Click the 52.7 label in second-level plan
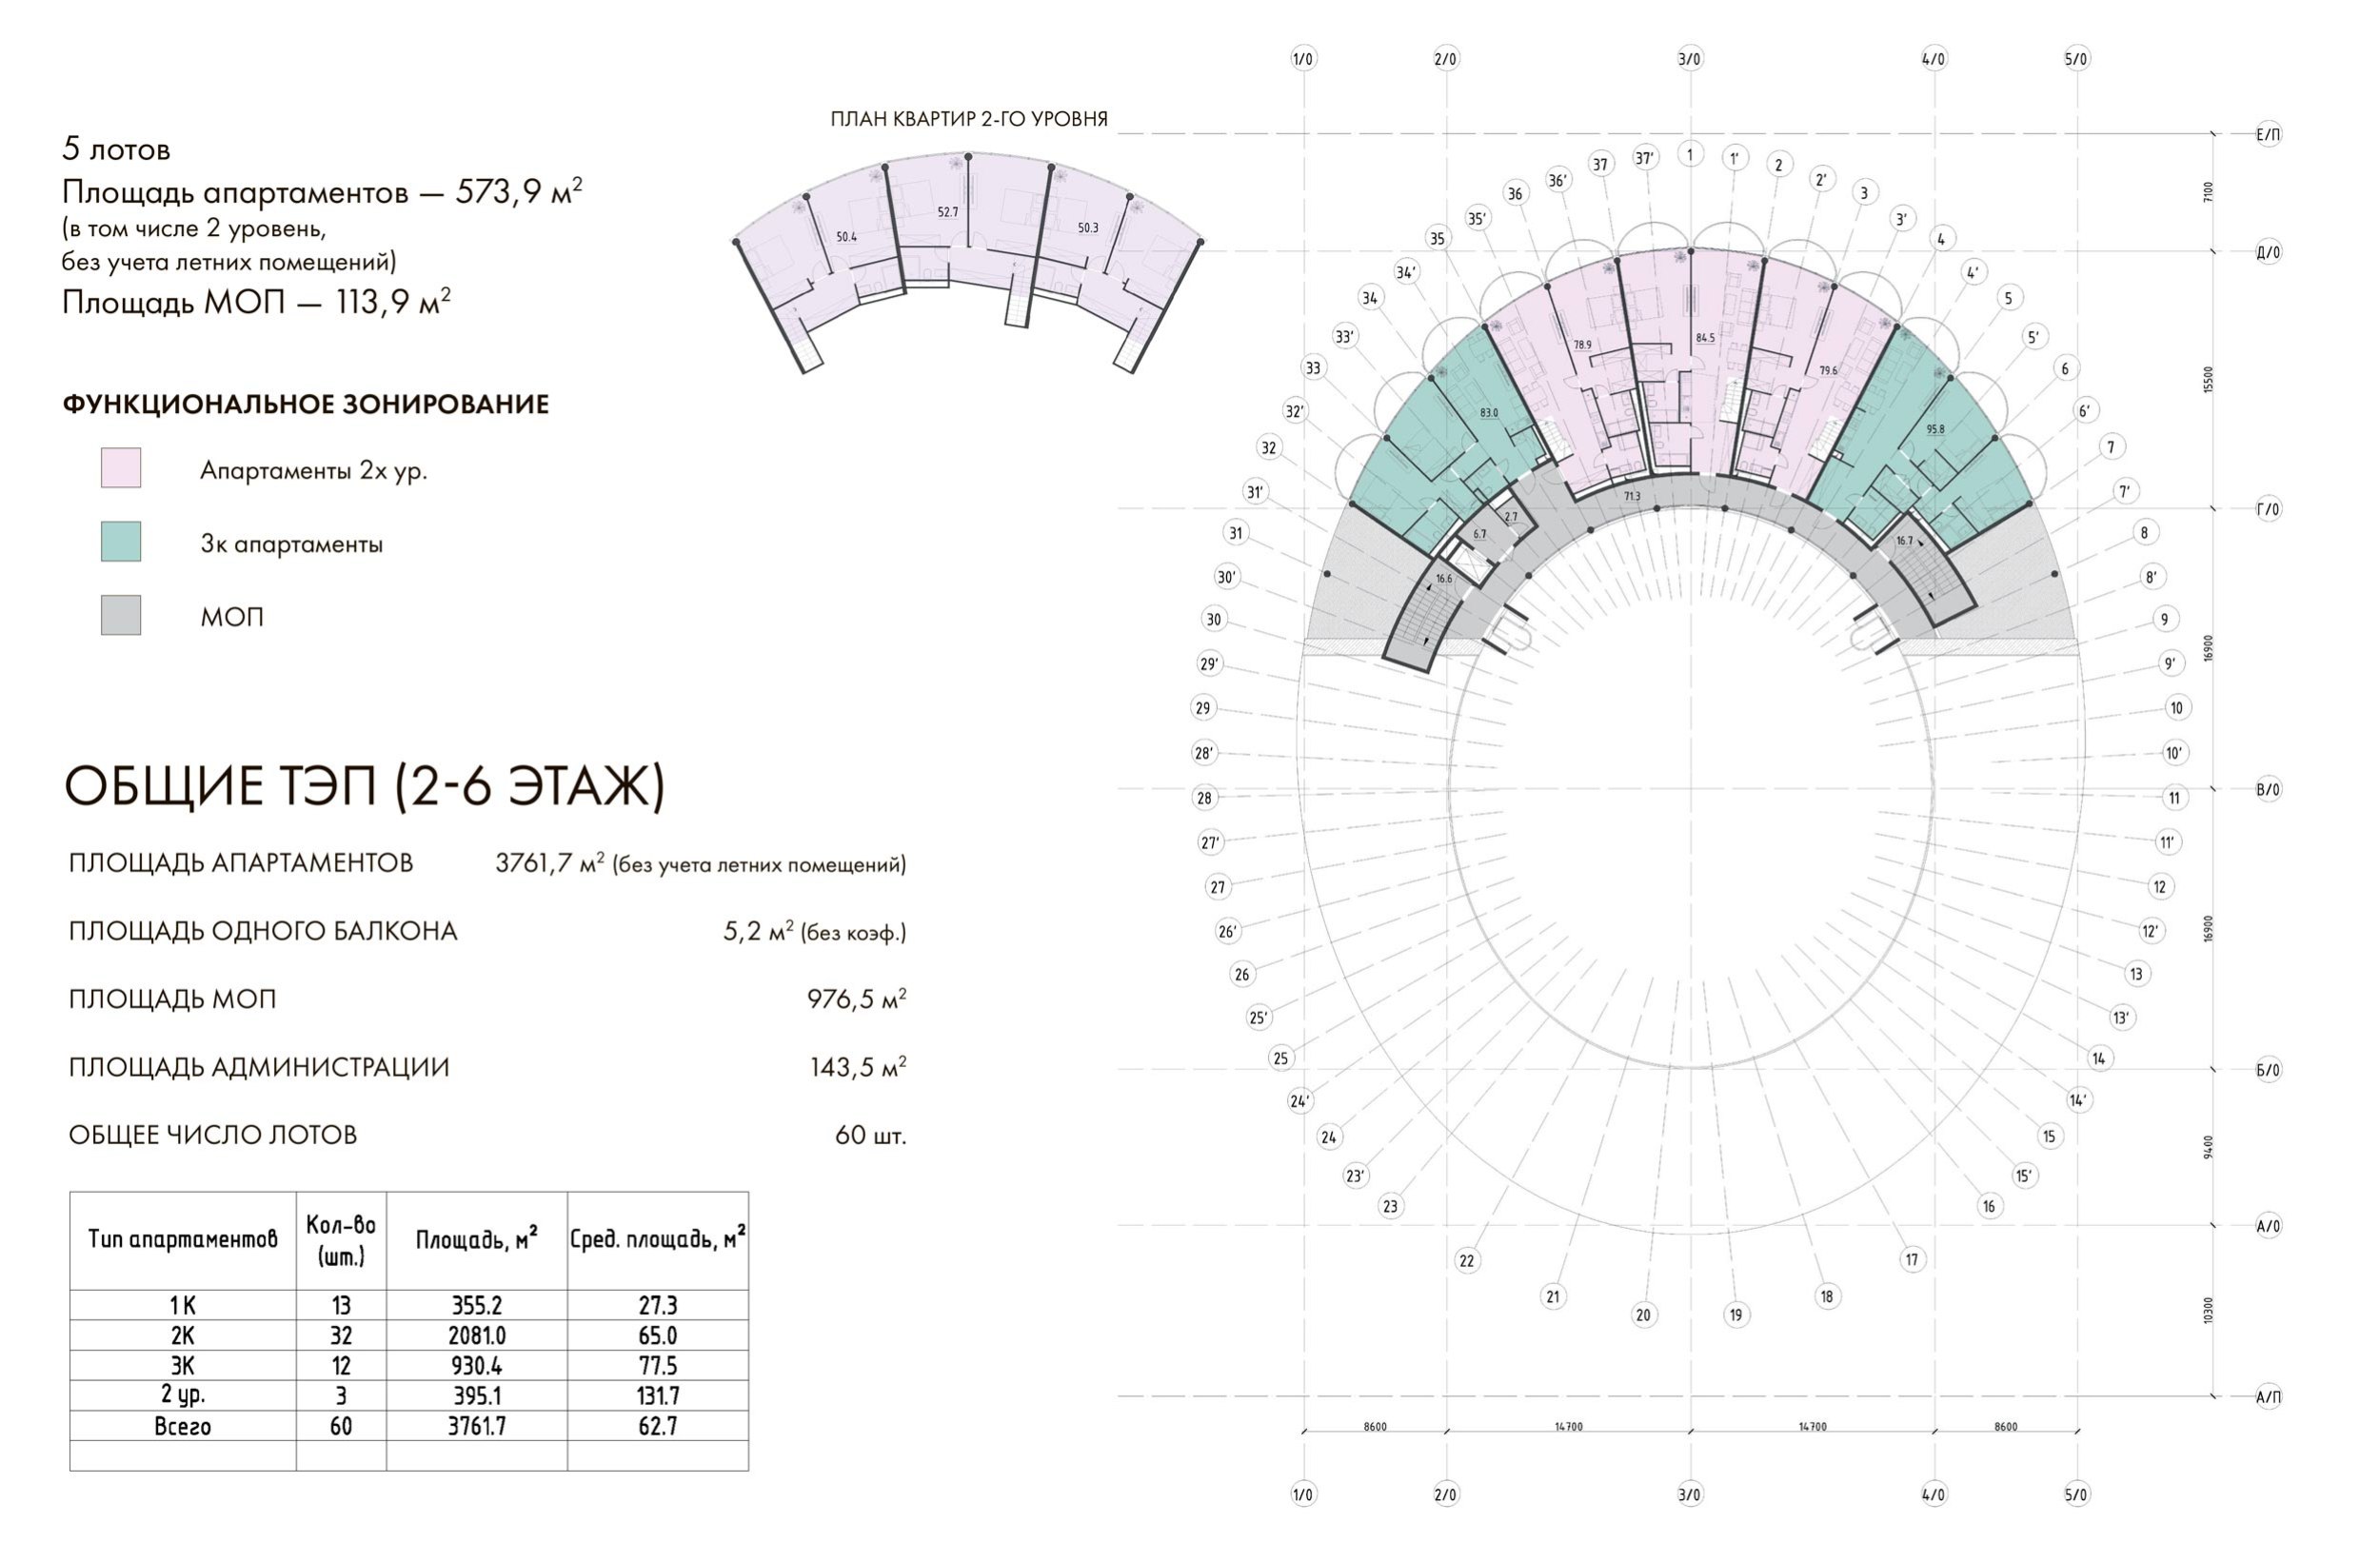 pos(947,212)
